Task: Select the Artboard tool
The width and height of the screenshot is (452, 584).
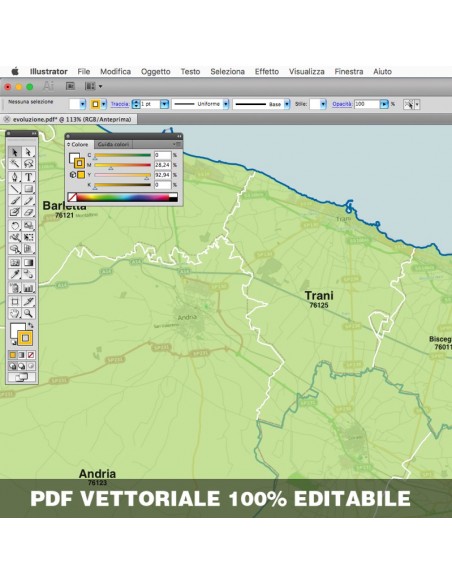Action: tap(15, 301)
